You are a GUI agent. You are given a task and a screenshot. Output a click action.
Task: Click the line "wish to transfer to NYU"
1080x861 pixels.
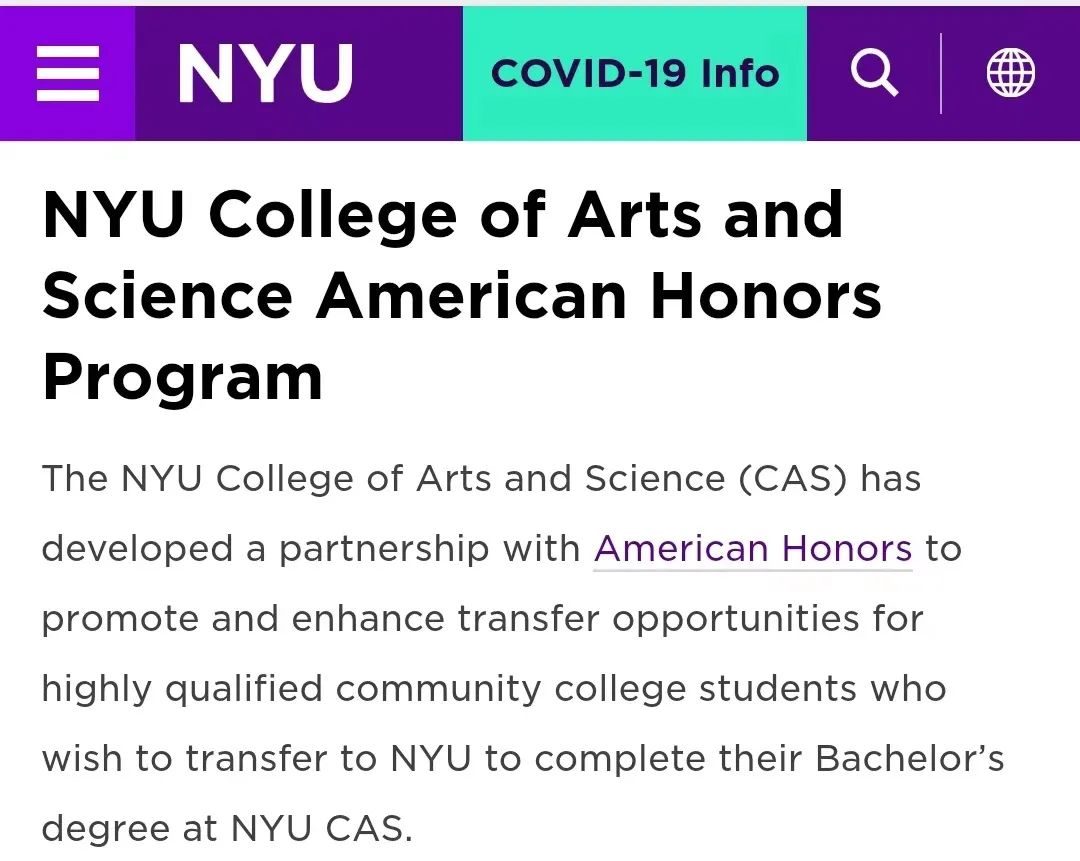[x=257, y=759]
